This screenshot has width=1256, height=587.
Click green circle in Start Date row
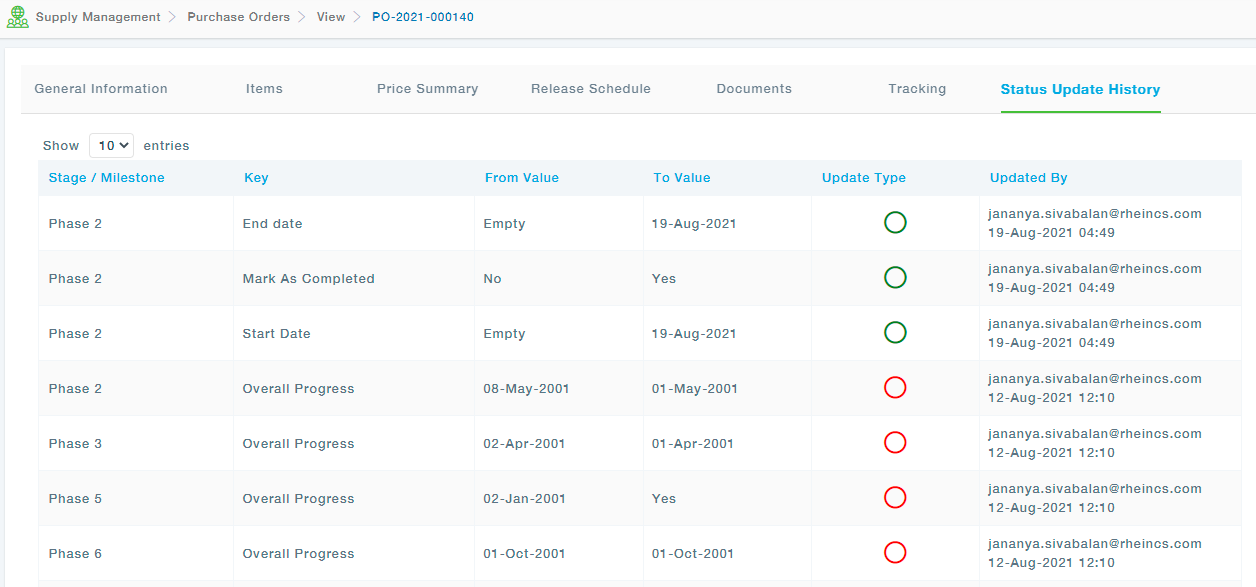pos(895,333)
